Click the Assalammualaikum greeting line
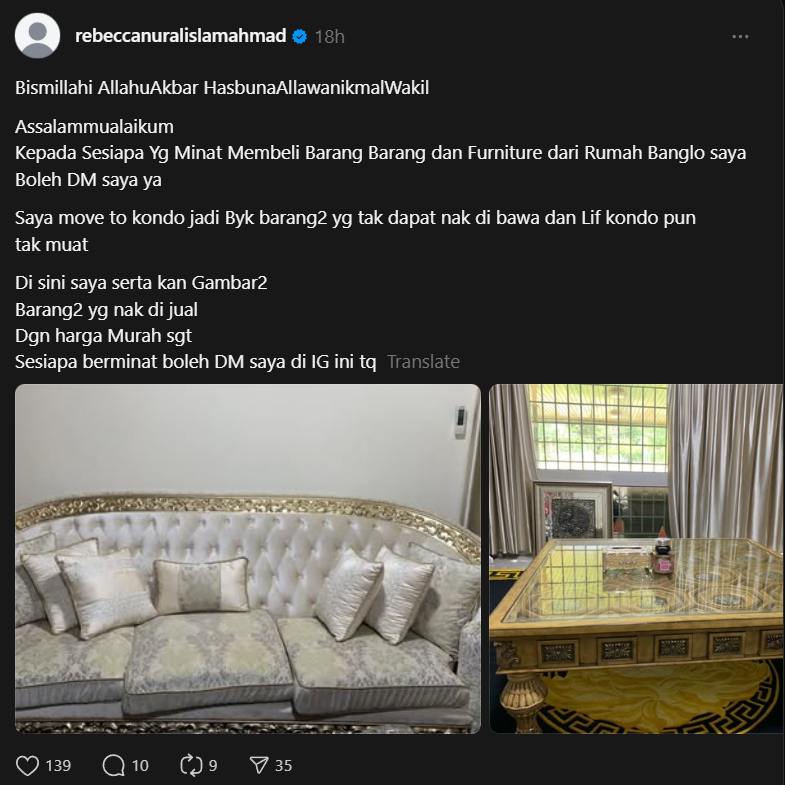The width and height of the screenshot is (785, 785). point(94,127)
